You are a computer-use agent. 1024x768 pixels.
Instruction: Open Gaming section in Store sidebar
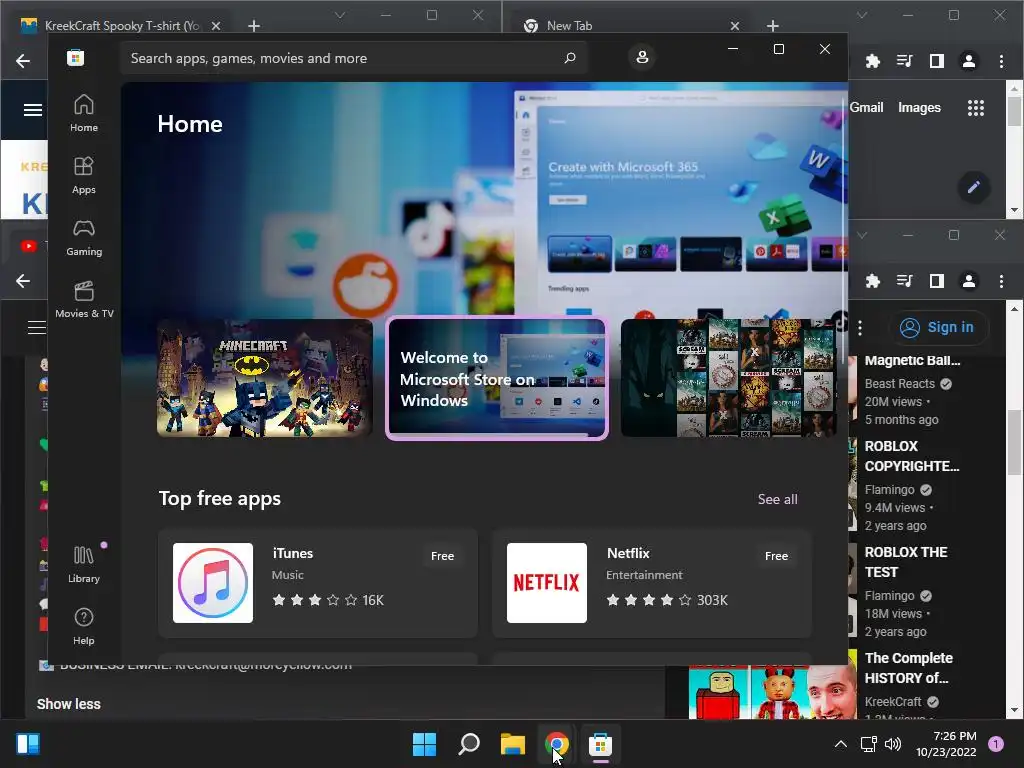pos(84,237)
